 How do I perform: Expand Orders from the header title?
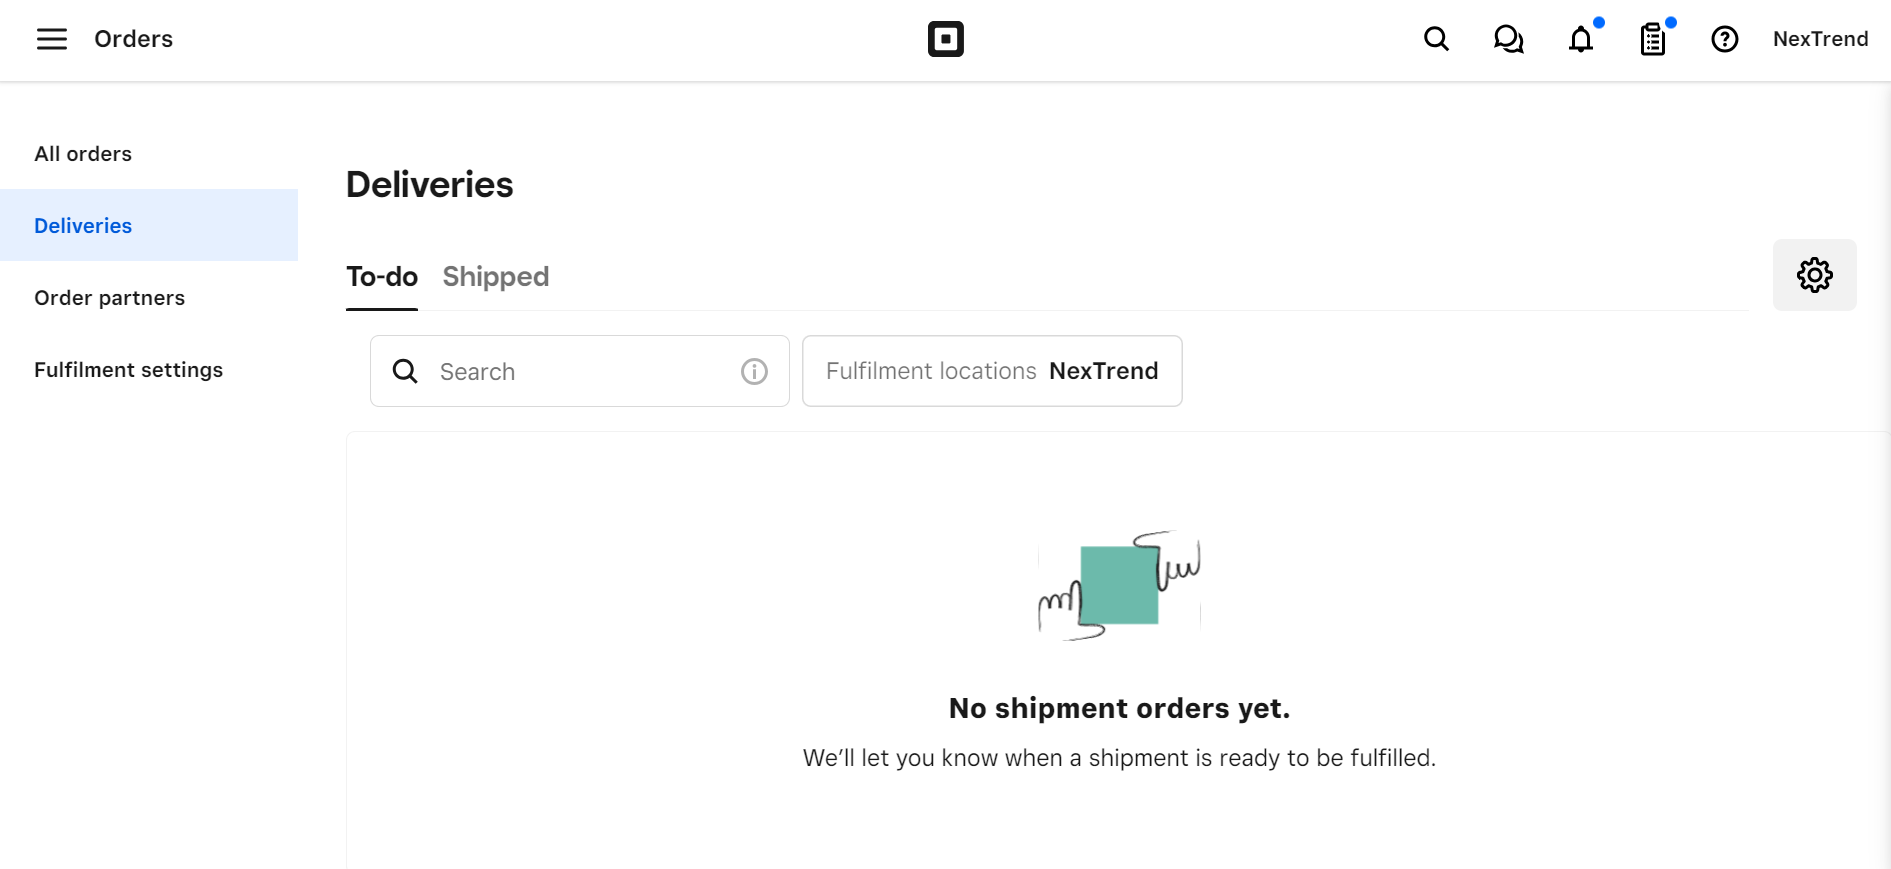133,39
